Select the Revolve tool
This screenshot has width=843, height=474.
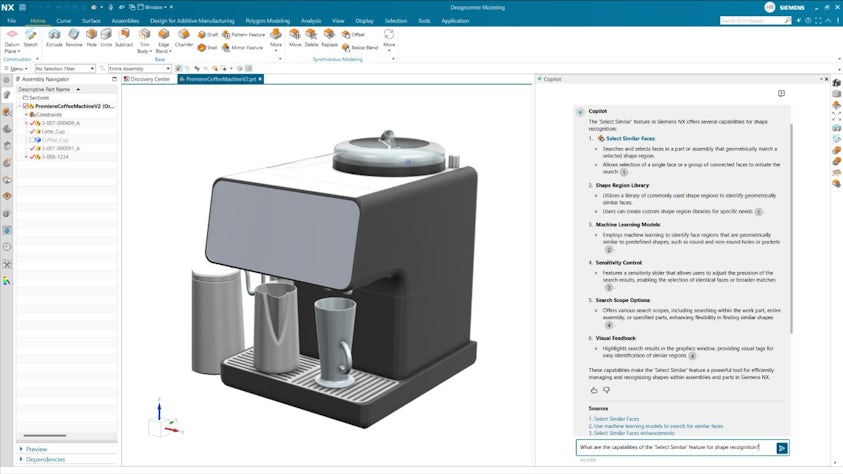click(x=74, y=38)
